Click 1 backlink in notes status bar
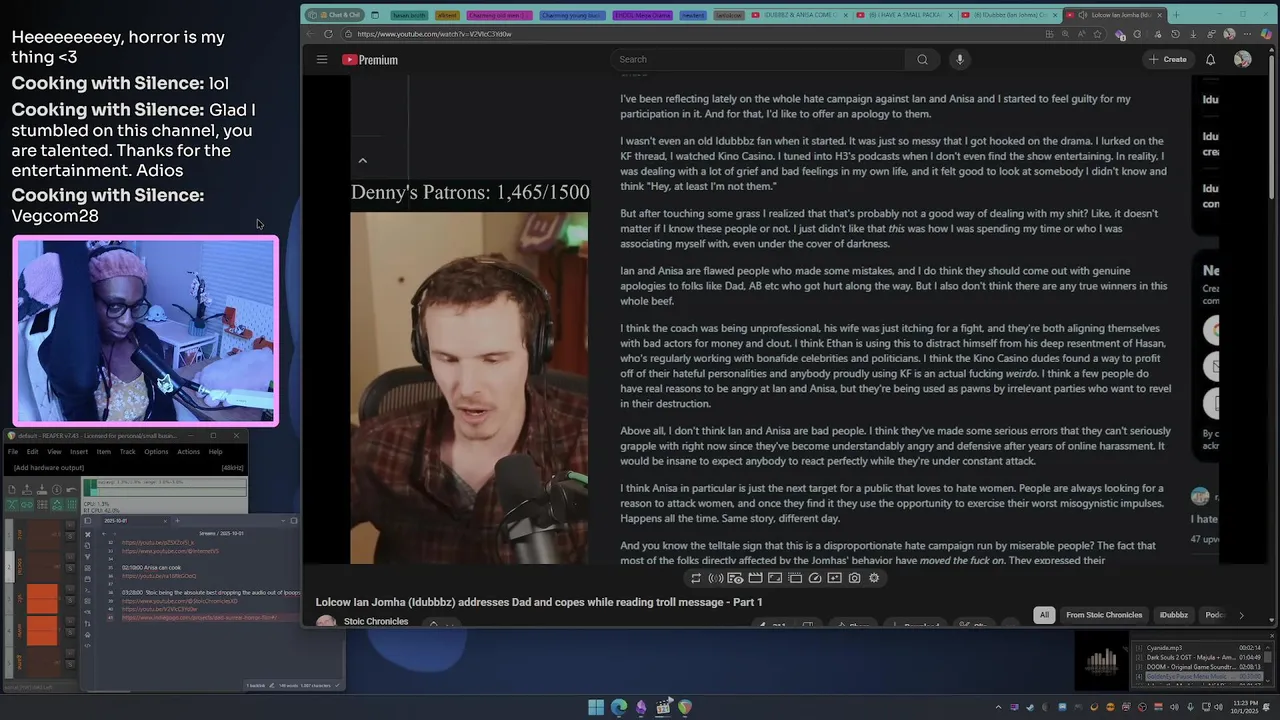The height and width of the screenshot is (720, 1280). click(256, 686)
